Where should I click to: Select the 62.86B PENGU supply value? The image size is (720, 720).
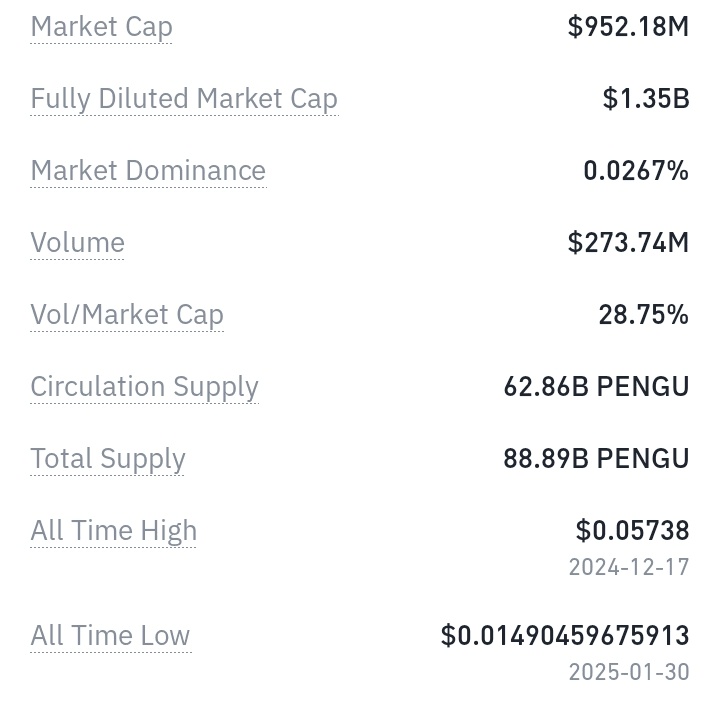click(596, 387)
